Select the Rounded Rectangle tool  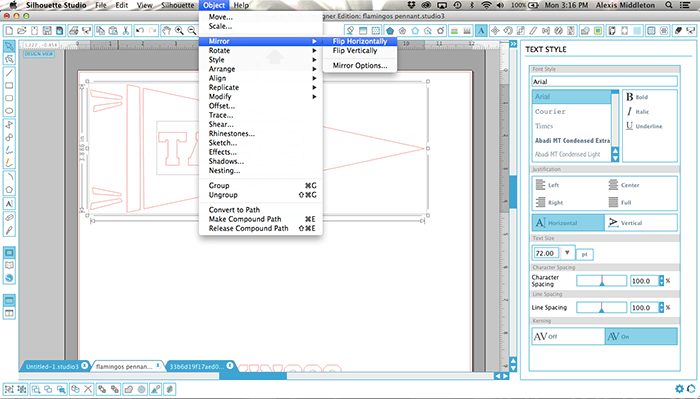9,99
